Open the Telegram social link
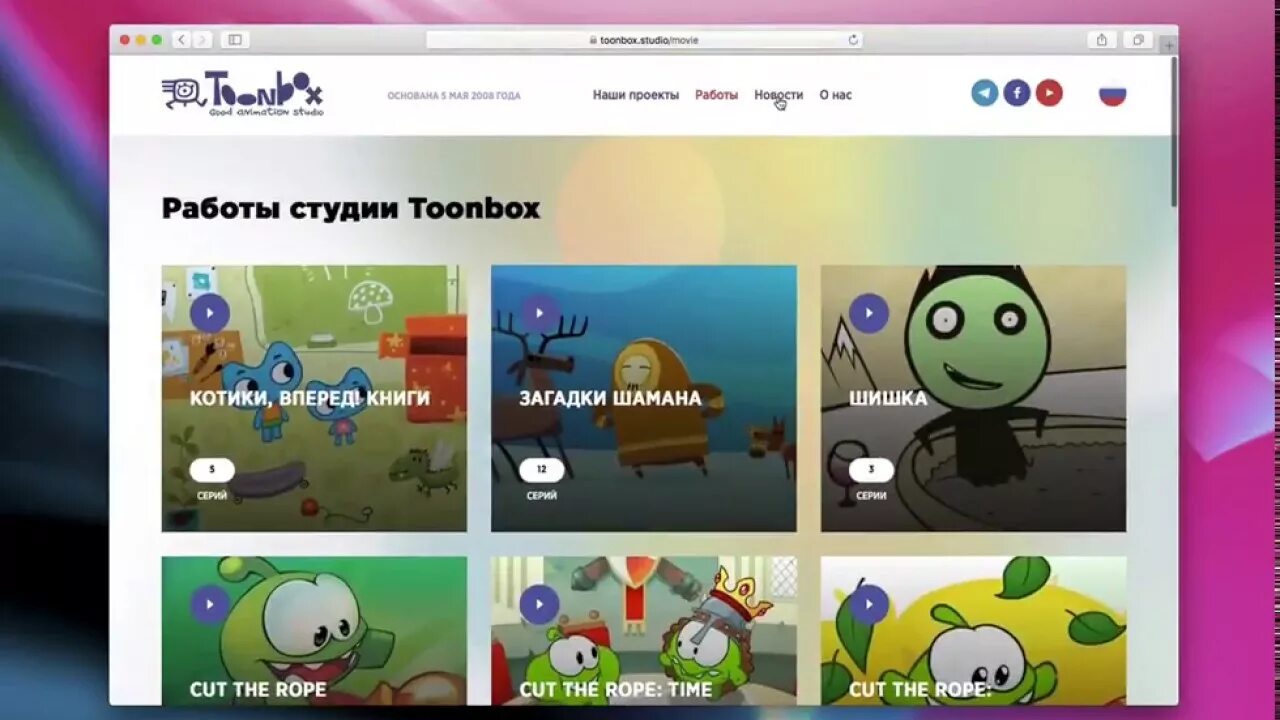This screenshot has height=720, width=1280. (x=985, y=93)
